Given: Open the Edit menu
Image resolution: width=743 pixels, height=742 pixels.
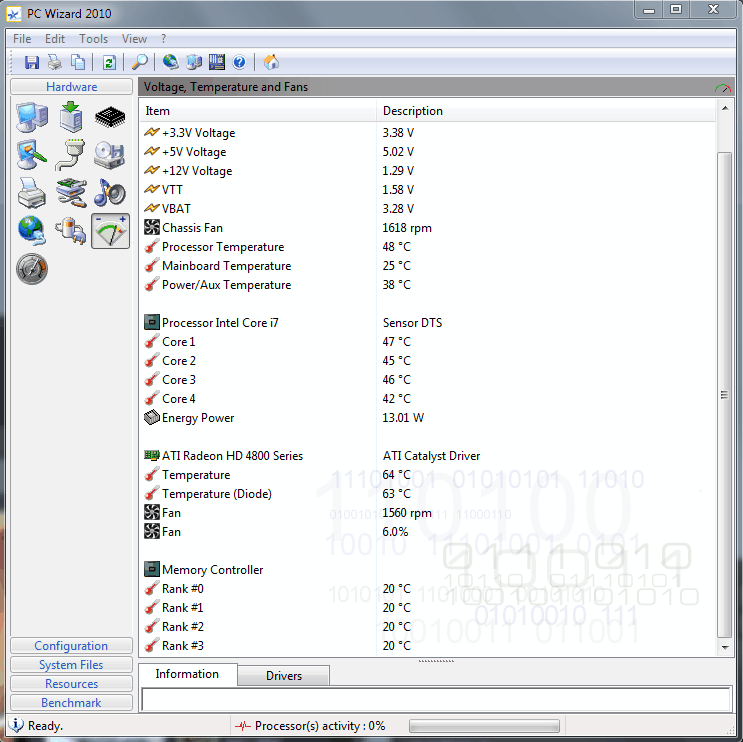Looking at the screenshot, I should pyautogui.click(x=54, y=39).
